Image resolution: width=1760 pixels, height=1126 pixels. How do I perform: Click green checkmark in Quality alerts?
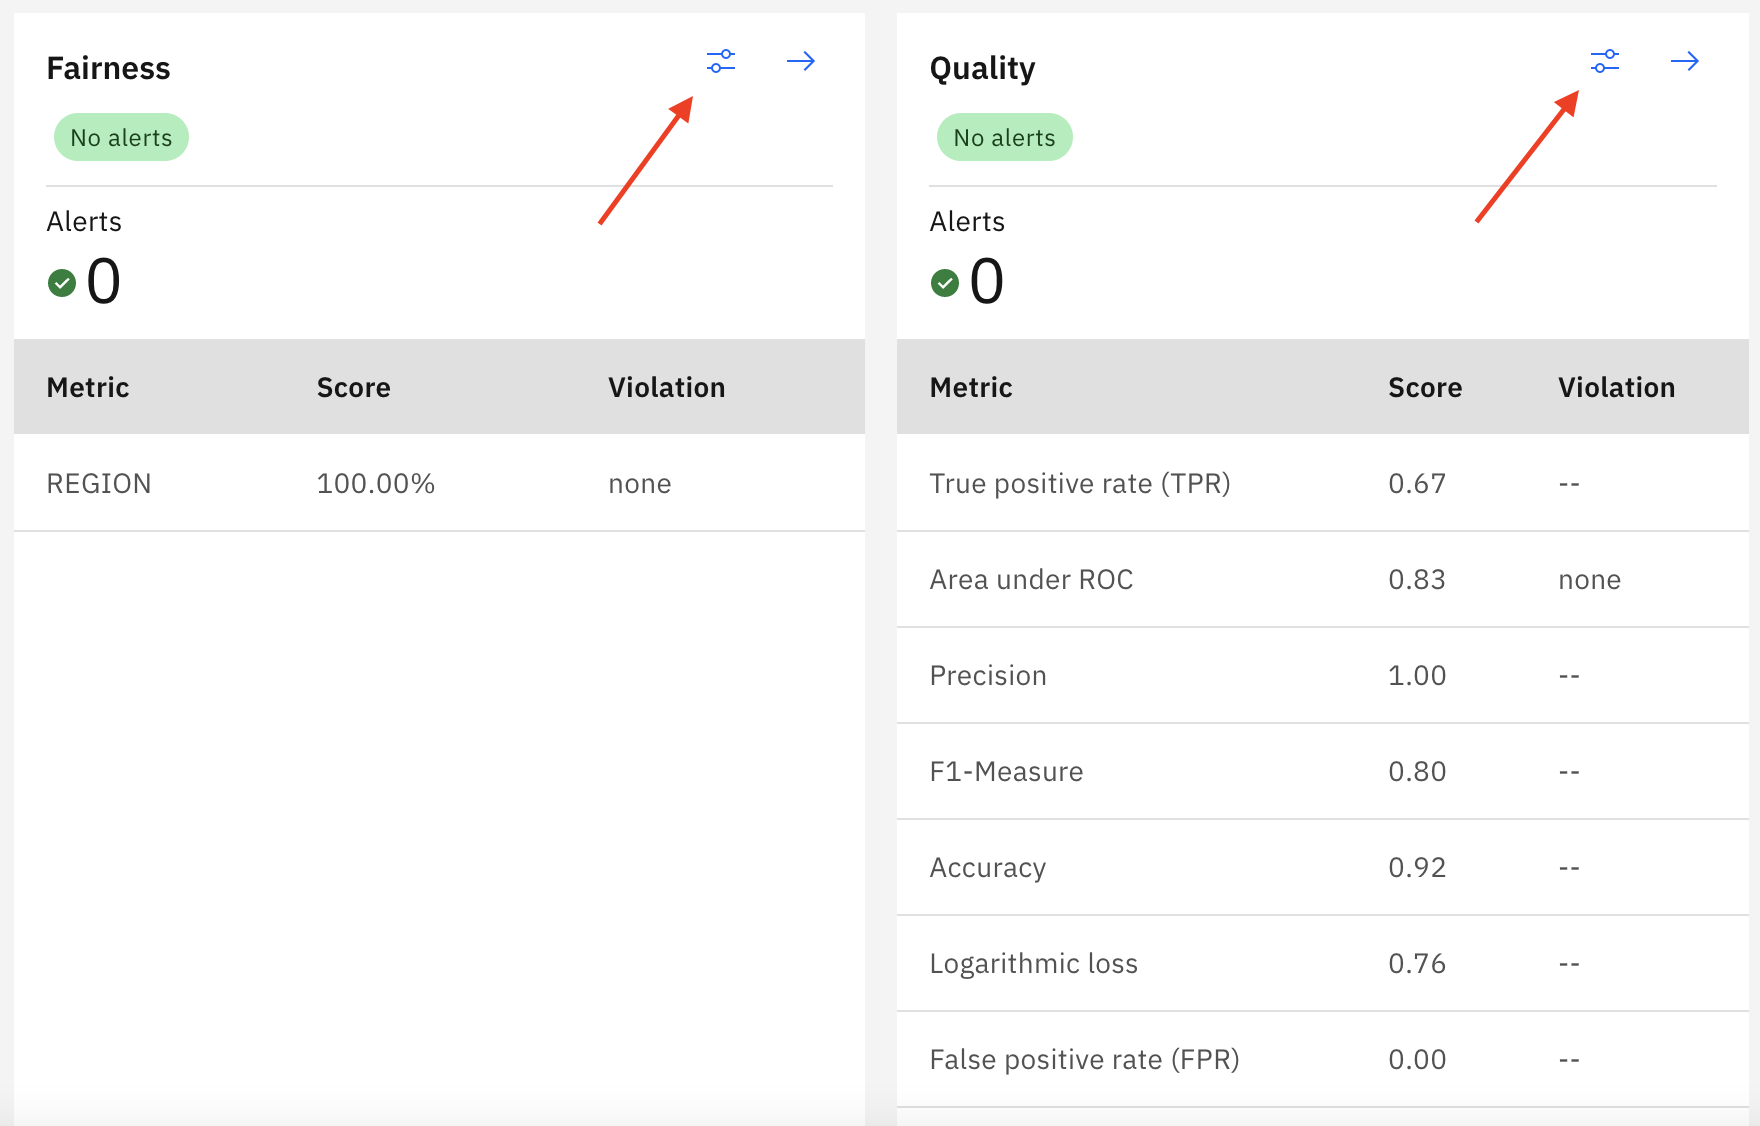[945, 283]
